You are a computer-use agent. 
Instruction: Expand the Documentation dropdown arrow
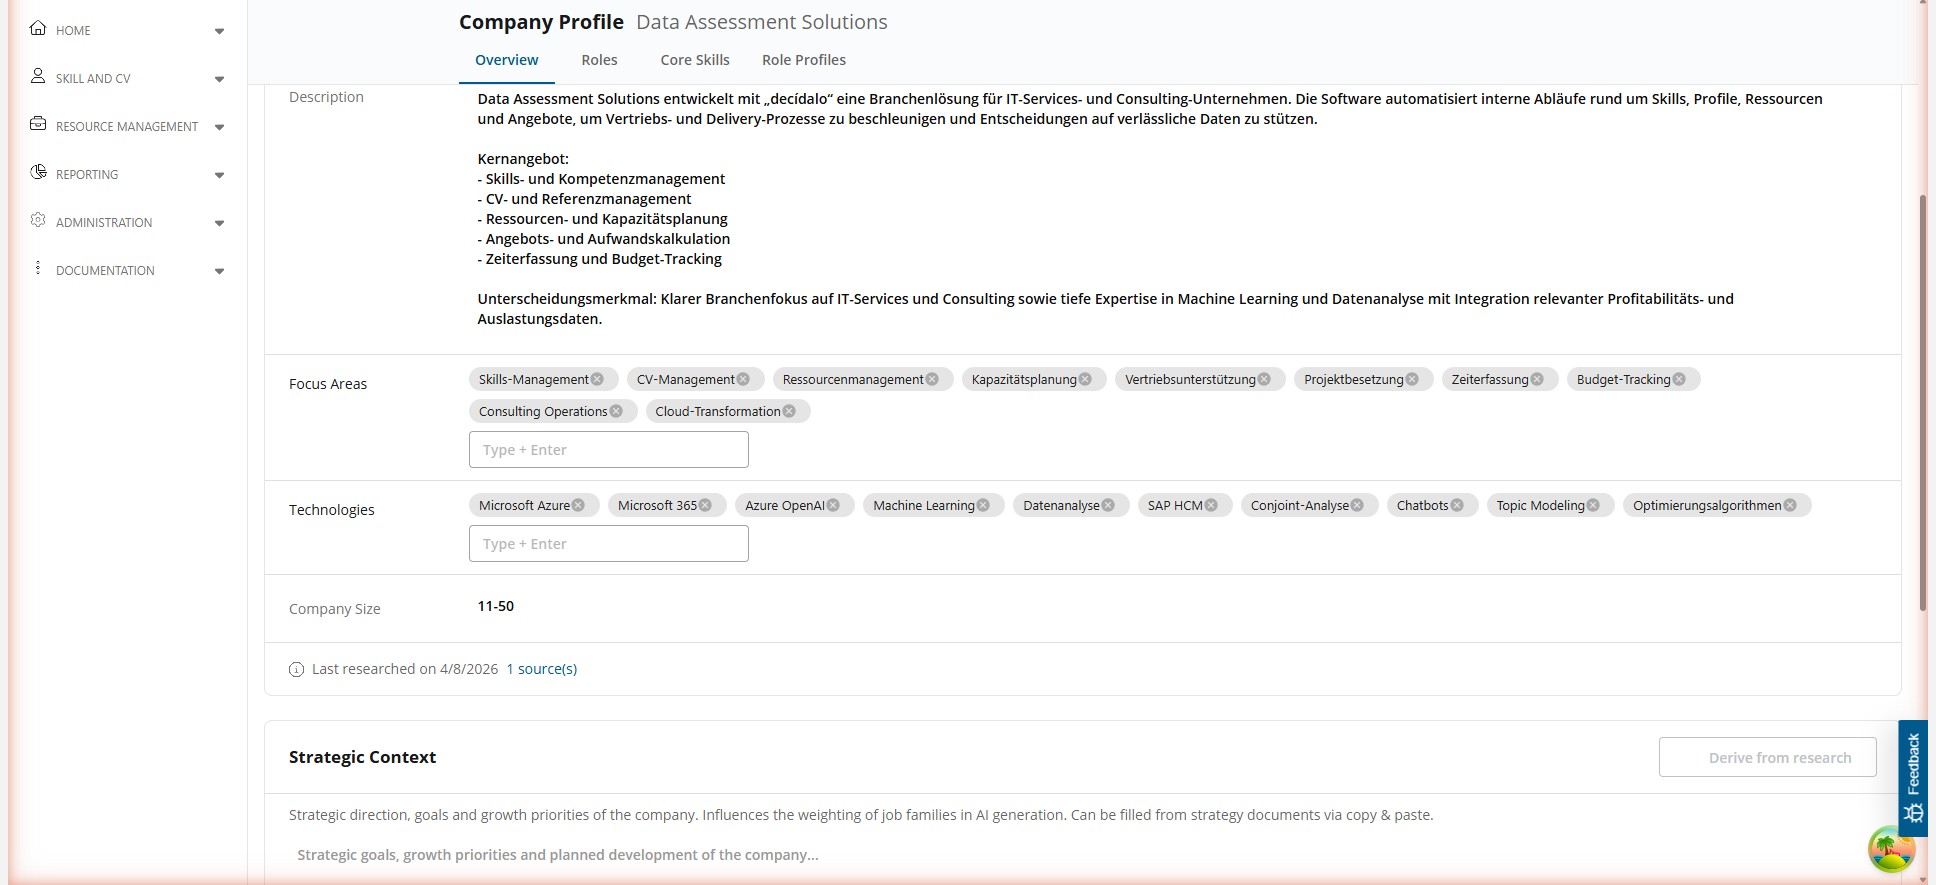click(219, 271)
